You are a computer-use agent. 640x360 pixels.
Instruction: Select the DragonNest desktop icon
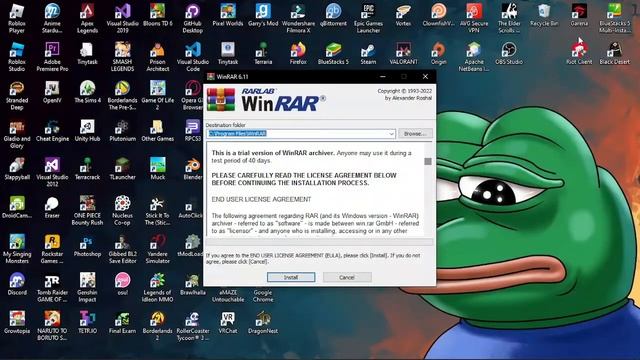pyautogui.click(x=263, y=322)
